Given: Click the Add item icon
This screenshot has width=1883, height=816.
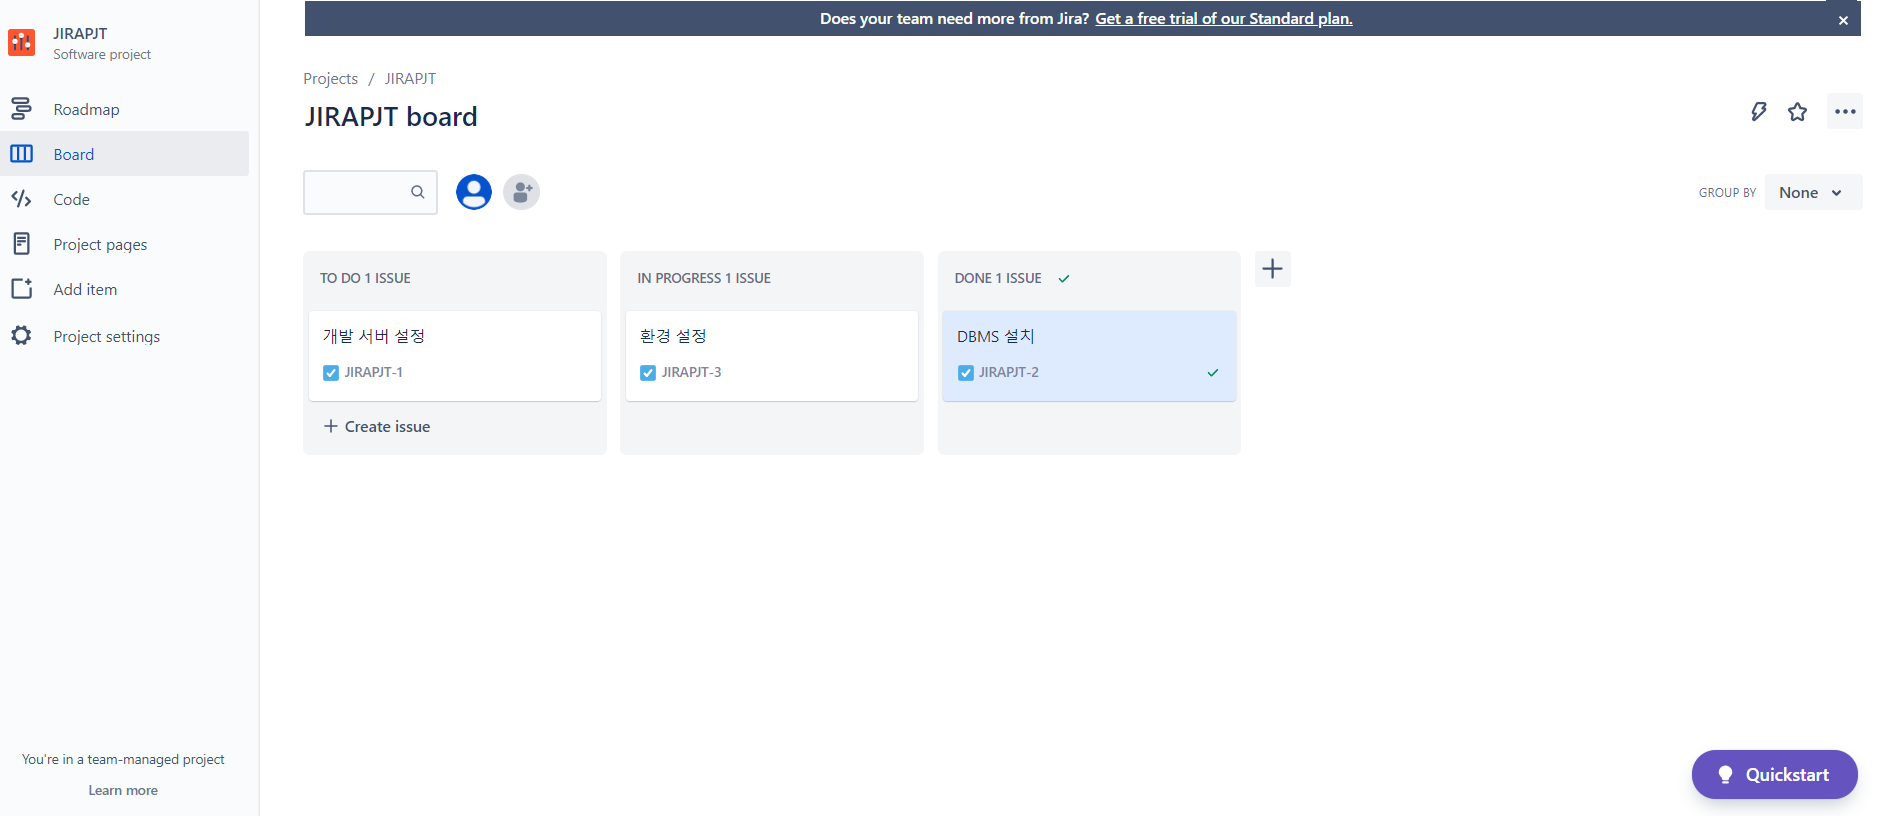Looking at the screenshot, I should point(21,288).
